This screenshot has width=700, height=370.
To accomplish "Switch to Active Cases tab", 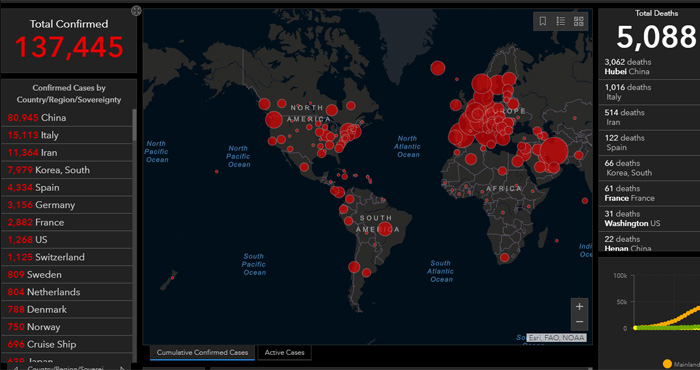I will 284,353.
